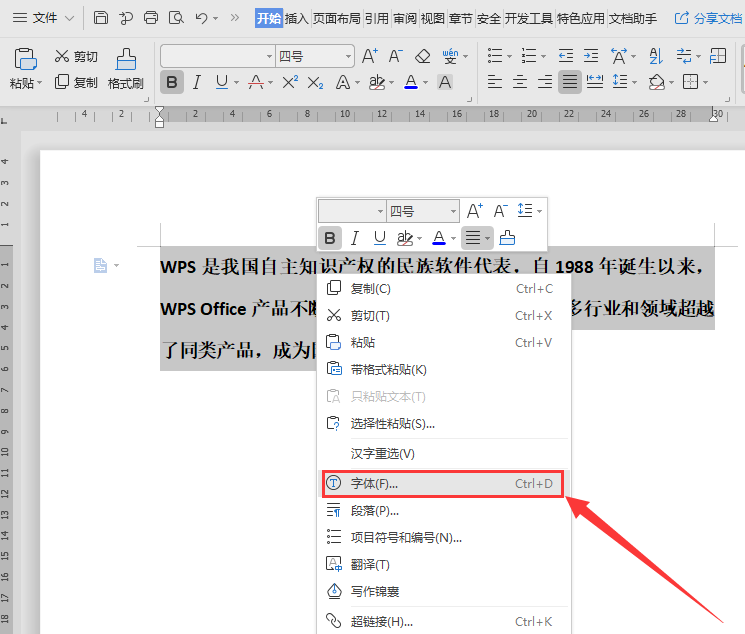This screenshot has width=745, height=634.
Task: Toggle Underline in floating mini toolbar
Action: tap(380, 237)
